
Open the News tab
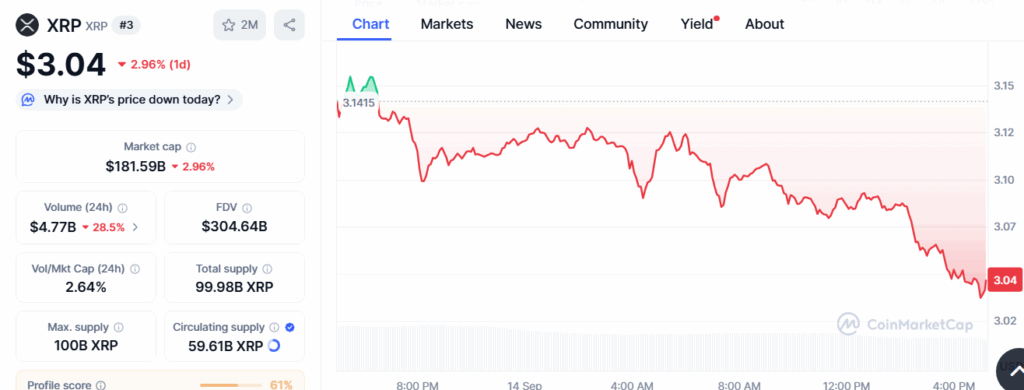click(x=523, y=24)
